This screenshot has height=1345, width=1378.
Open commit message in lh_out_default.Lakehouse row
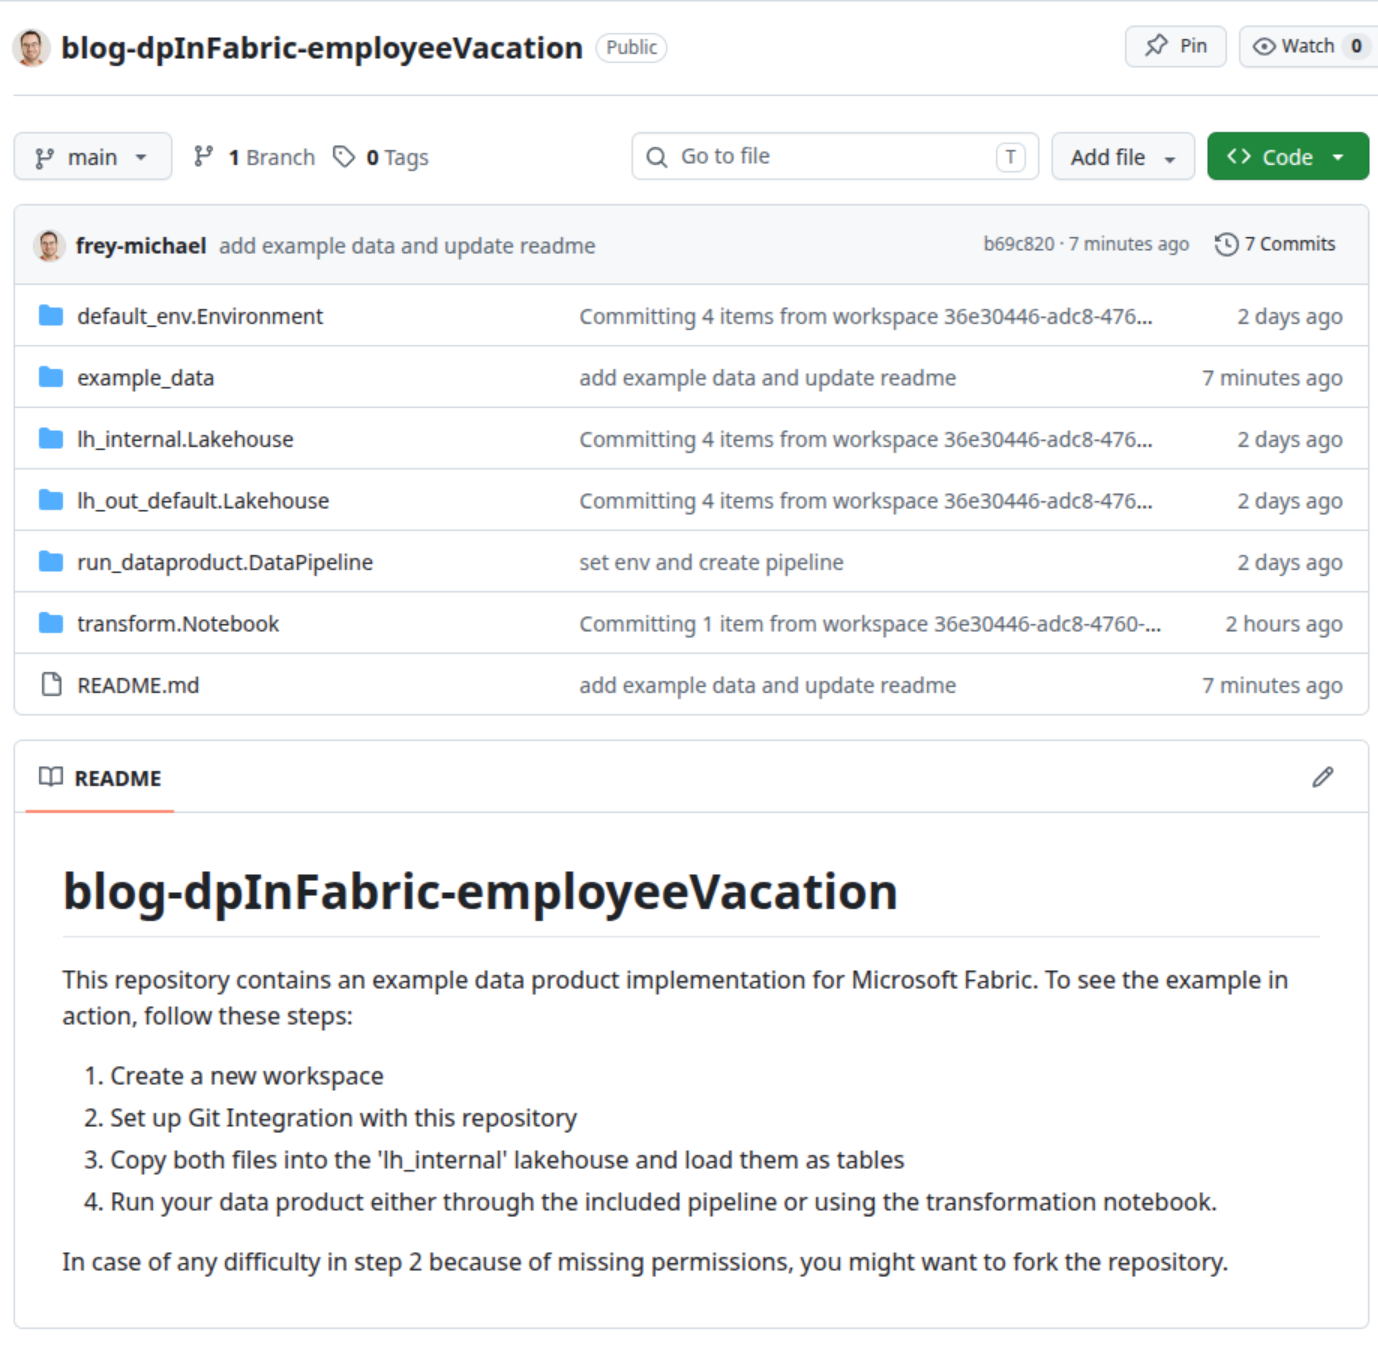(866, 501)
